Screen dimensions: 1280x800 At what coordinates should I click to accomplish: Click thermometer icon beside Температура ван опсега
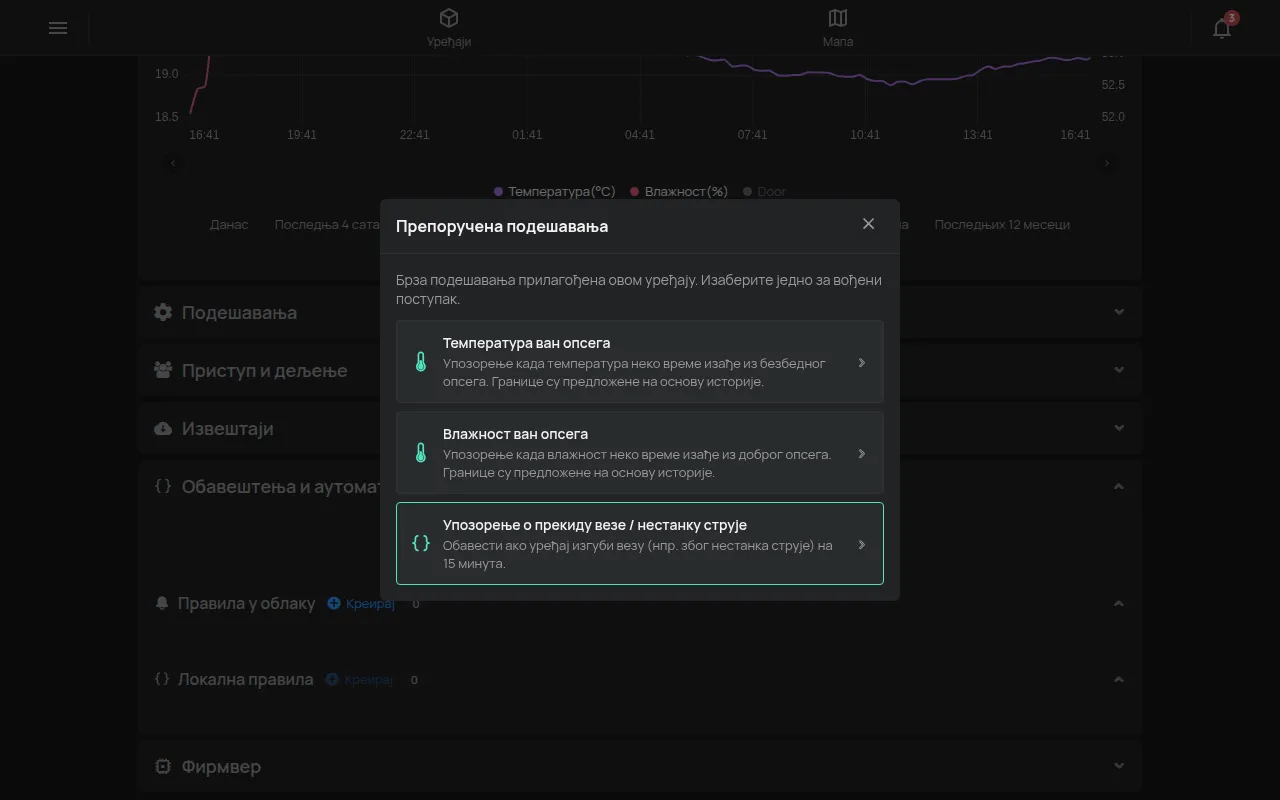coord(421,362)
